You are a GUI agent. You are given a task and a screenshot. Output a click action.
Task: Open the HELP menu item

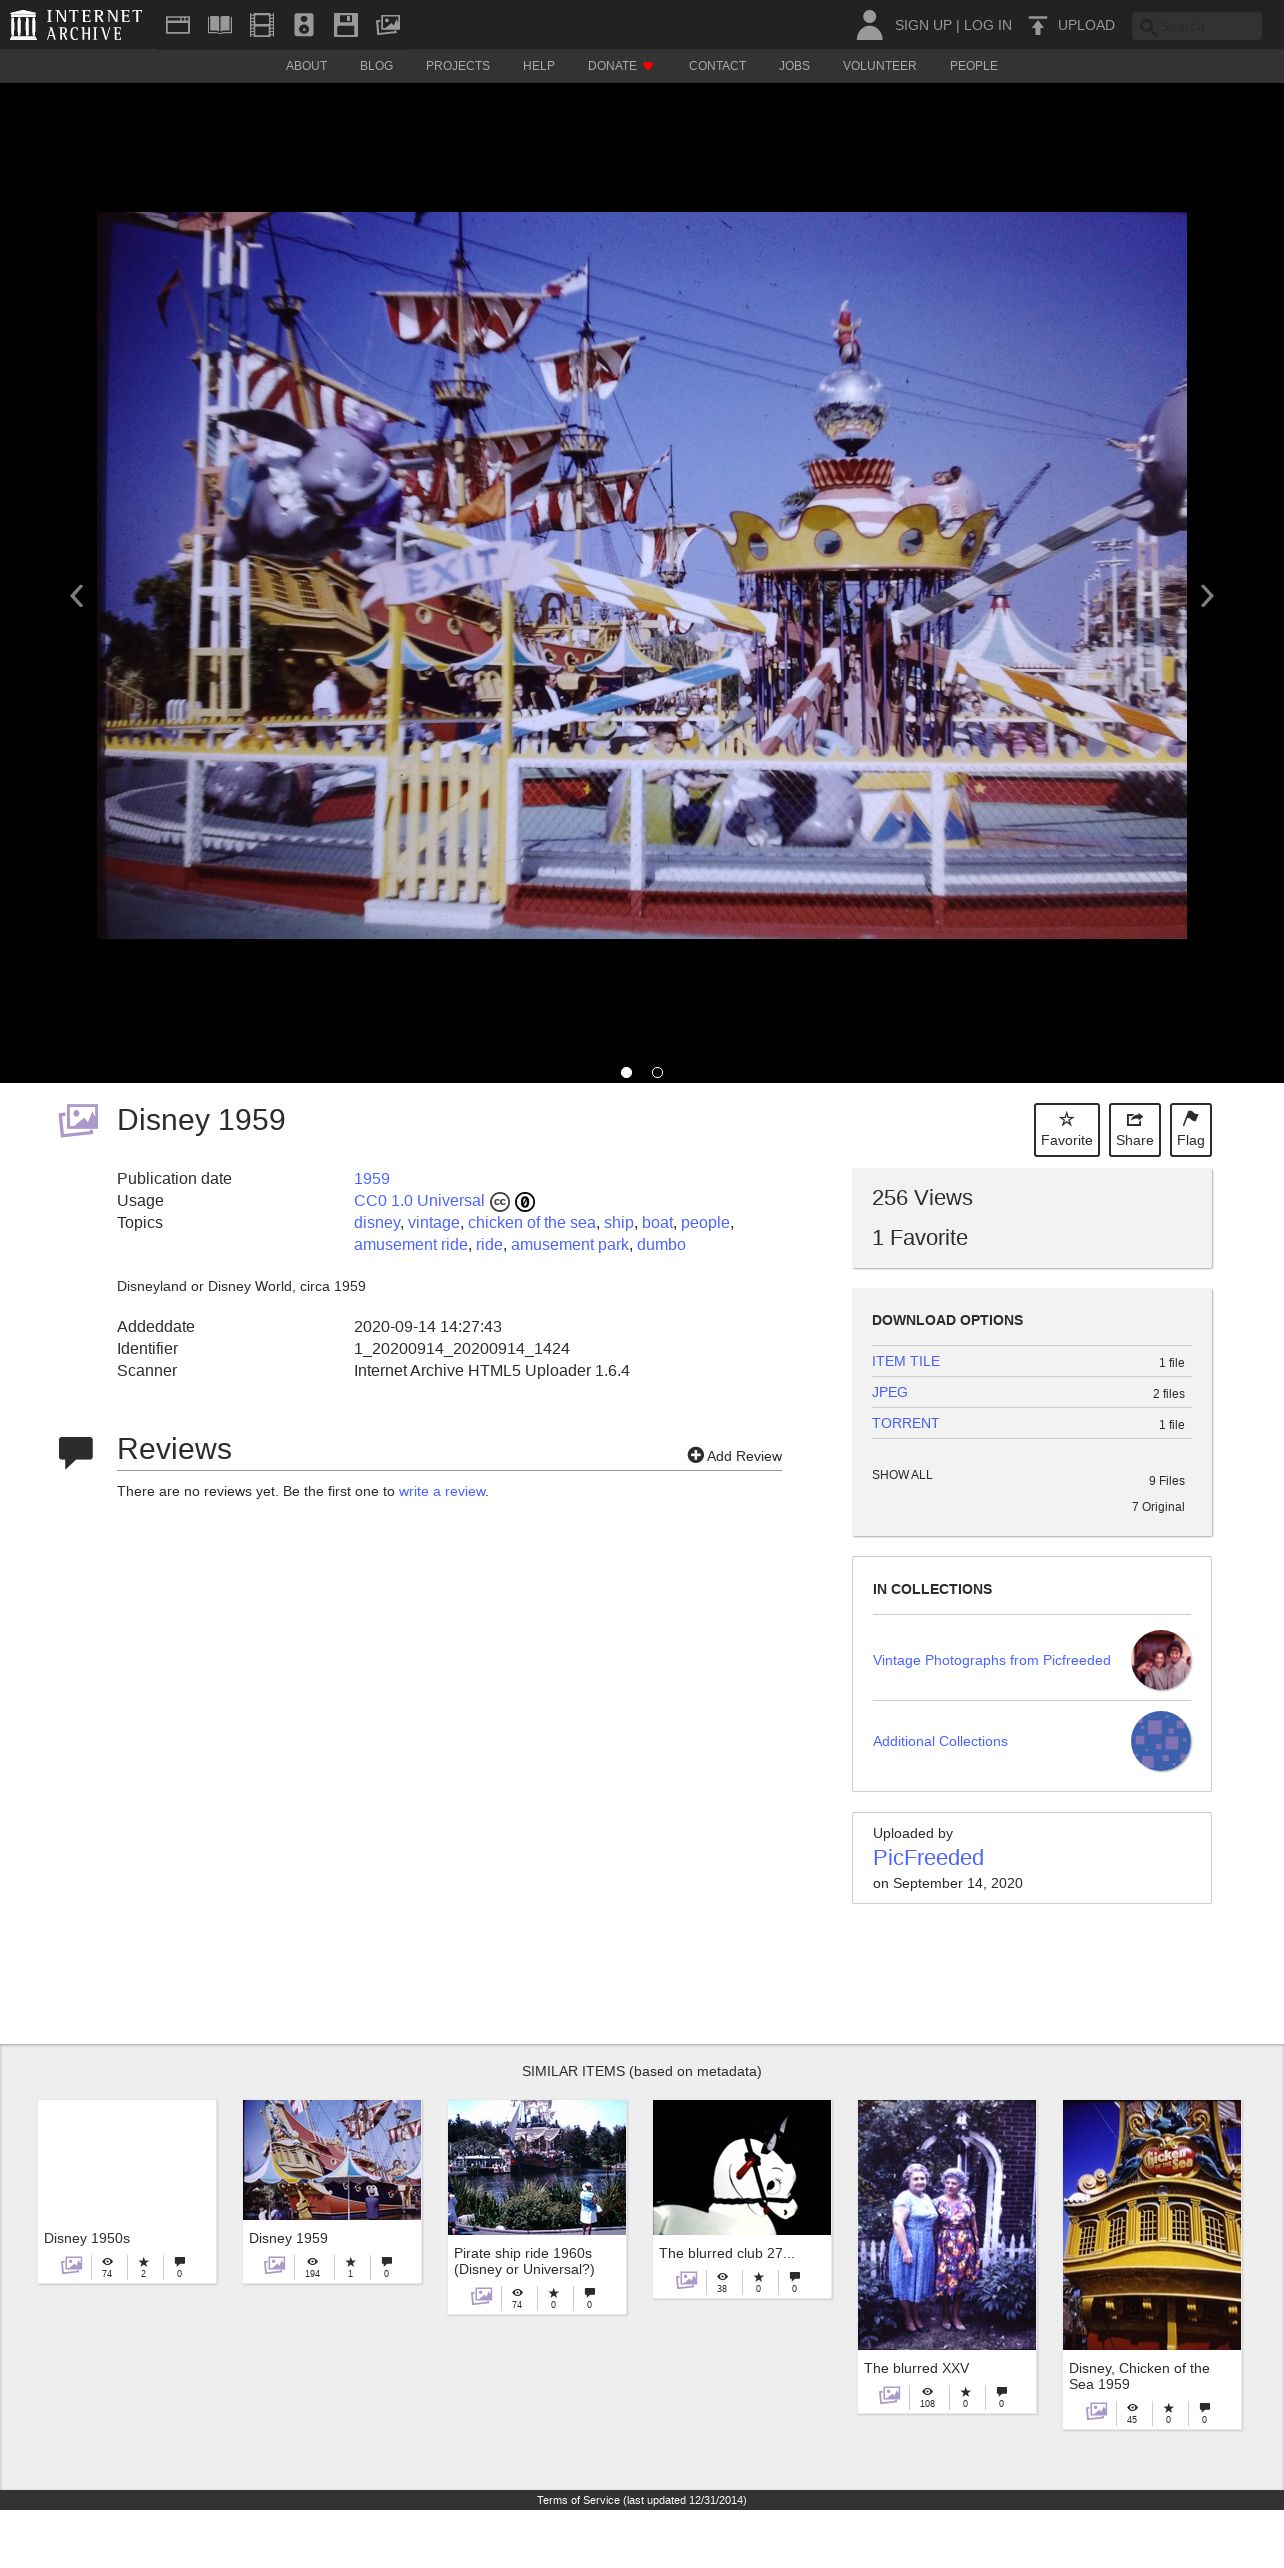[x=539, y=66]
